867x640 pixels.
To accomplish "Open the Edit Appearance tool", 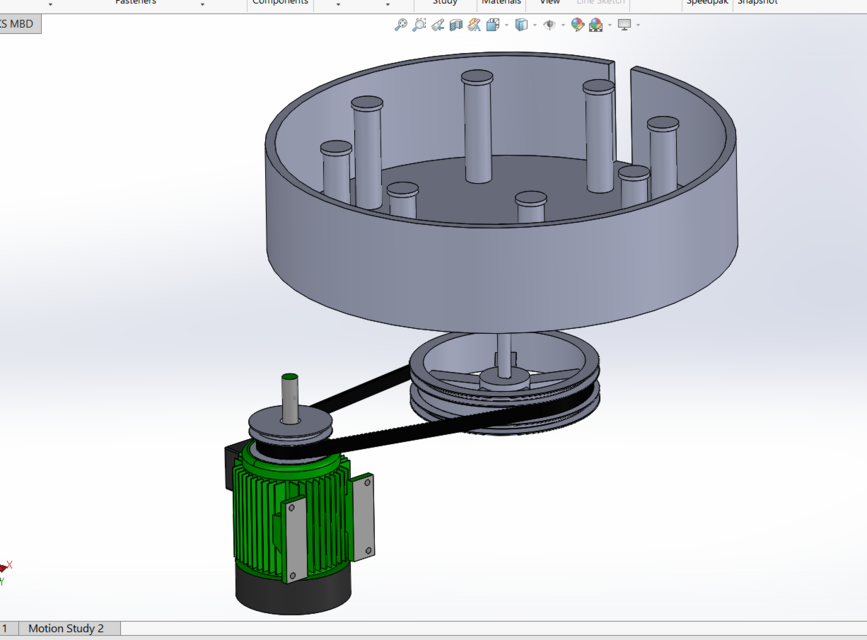I will coord(576,23).
